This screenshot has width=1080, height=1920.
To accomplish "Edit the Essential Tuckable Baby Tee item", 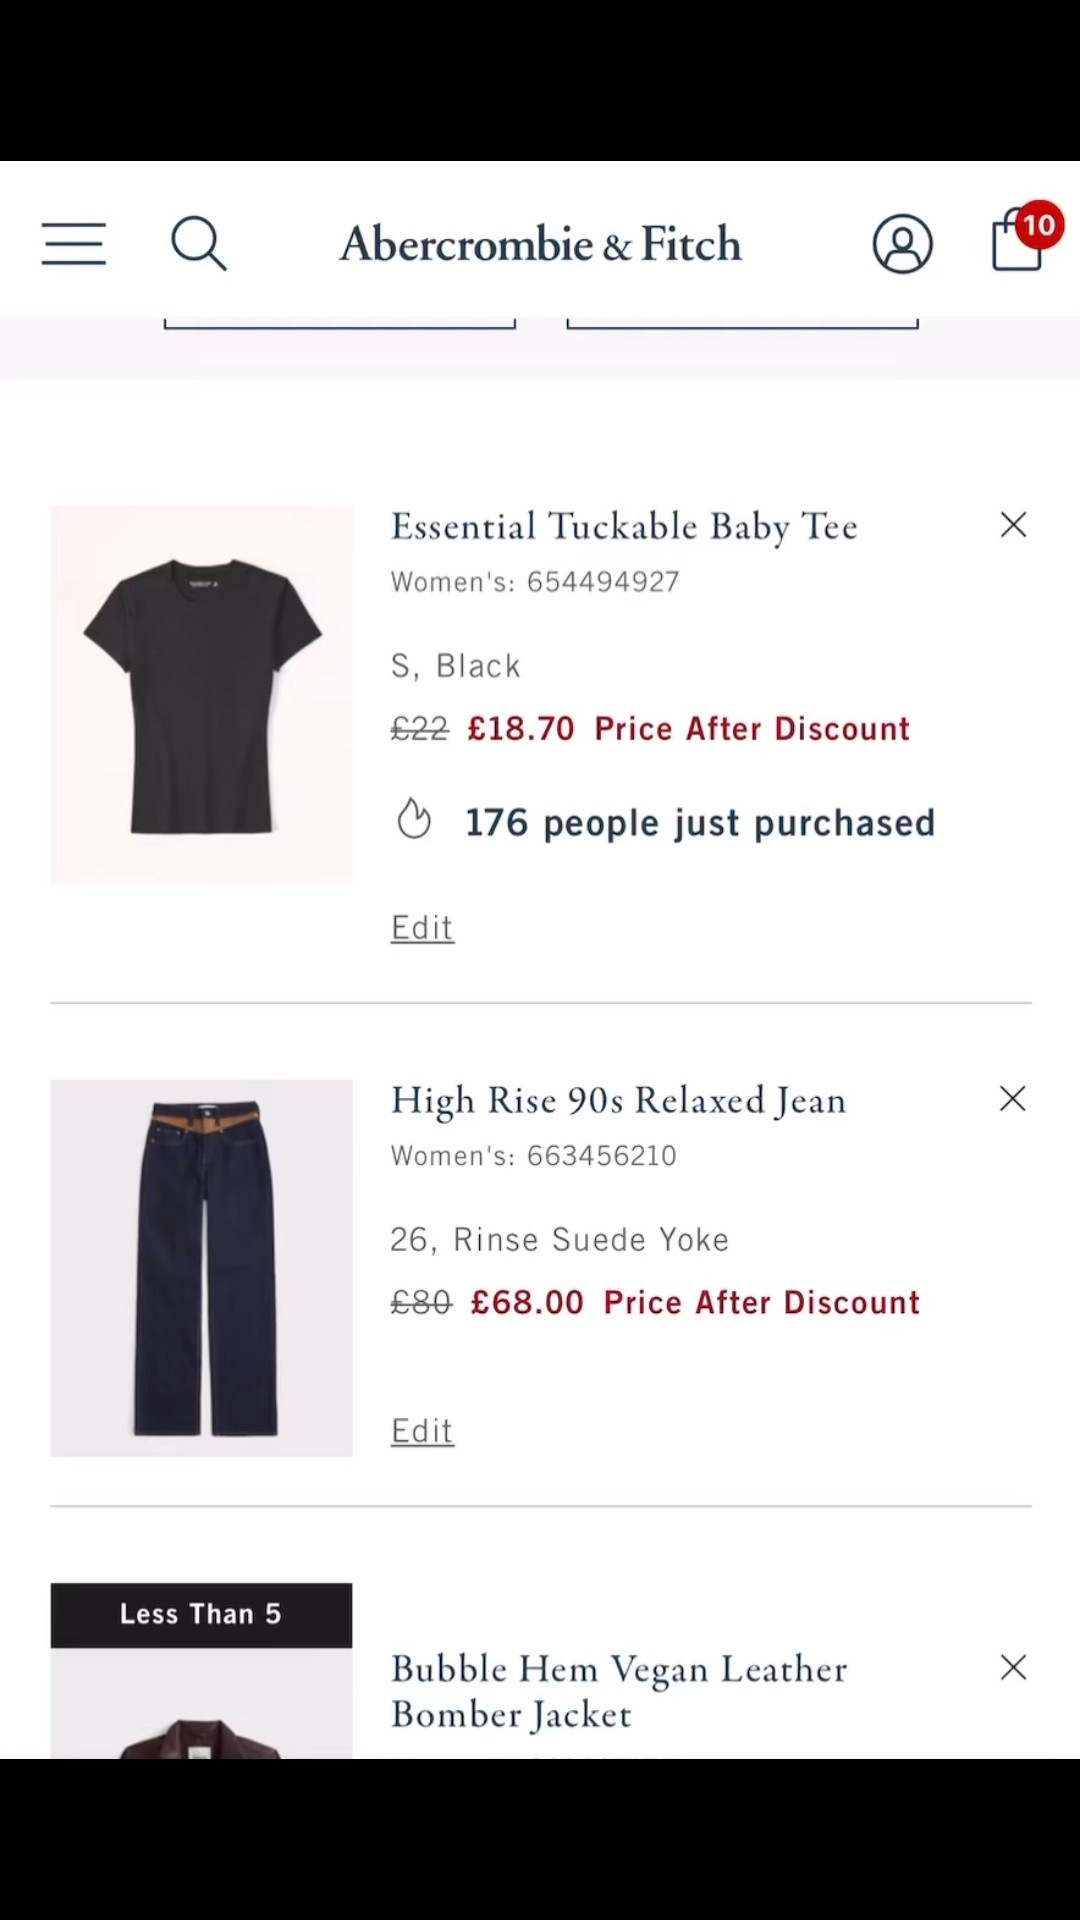I will [x=422, y=928].
